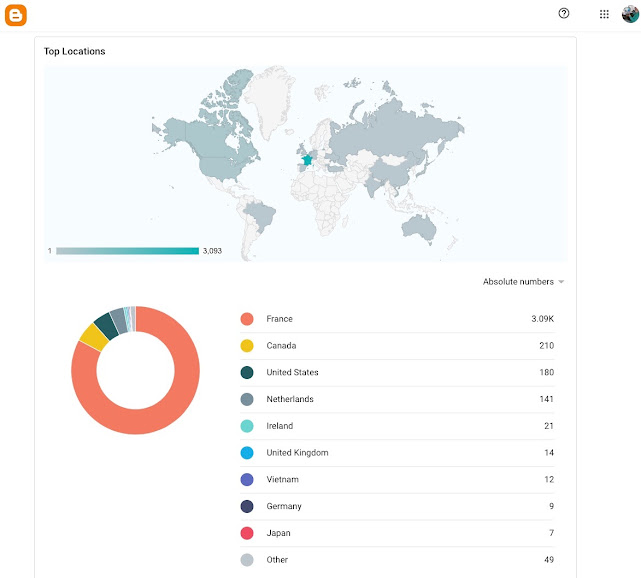Click the 141 value for Netherlands

point(547,399)
